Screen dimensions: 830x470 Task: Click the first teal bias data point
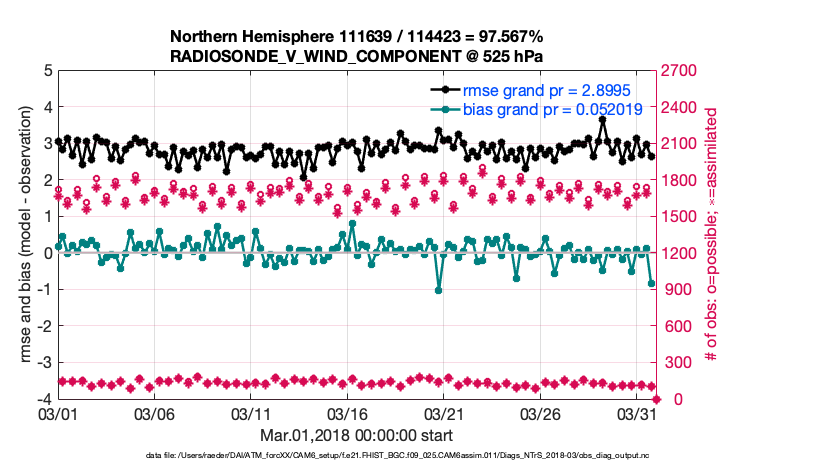[x=58, y=247]
